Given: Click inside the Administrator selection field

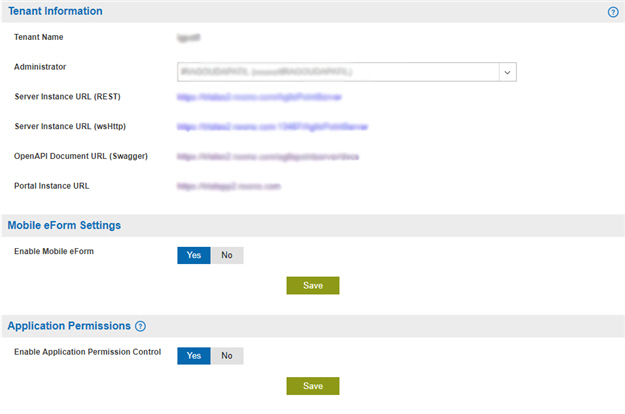Looking at the screenshot, I should [x=338, y=72].
